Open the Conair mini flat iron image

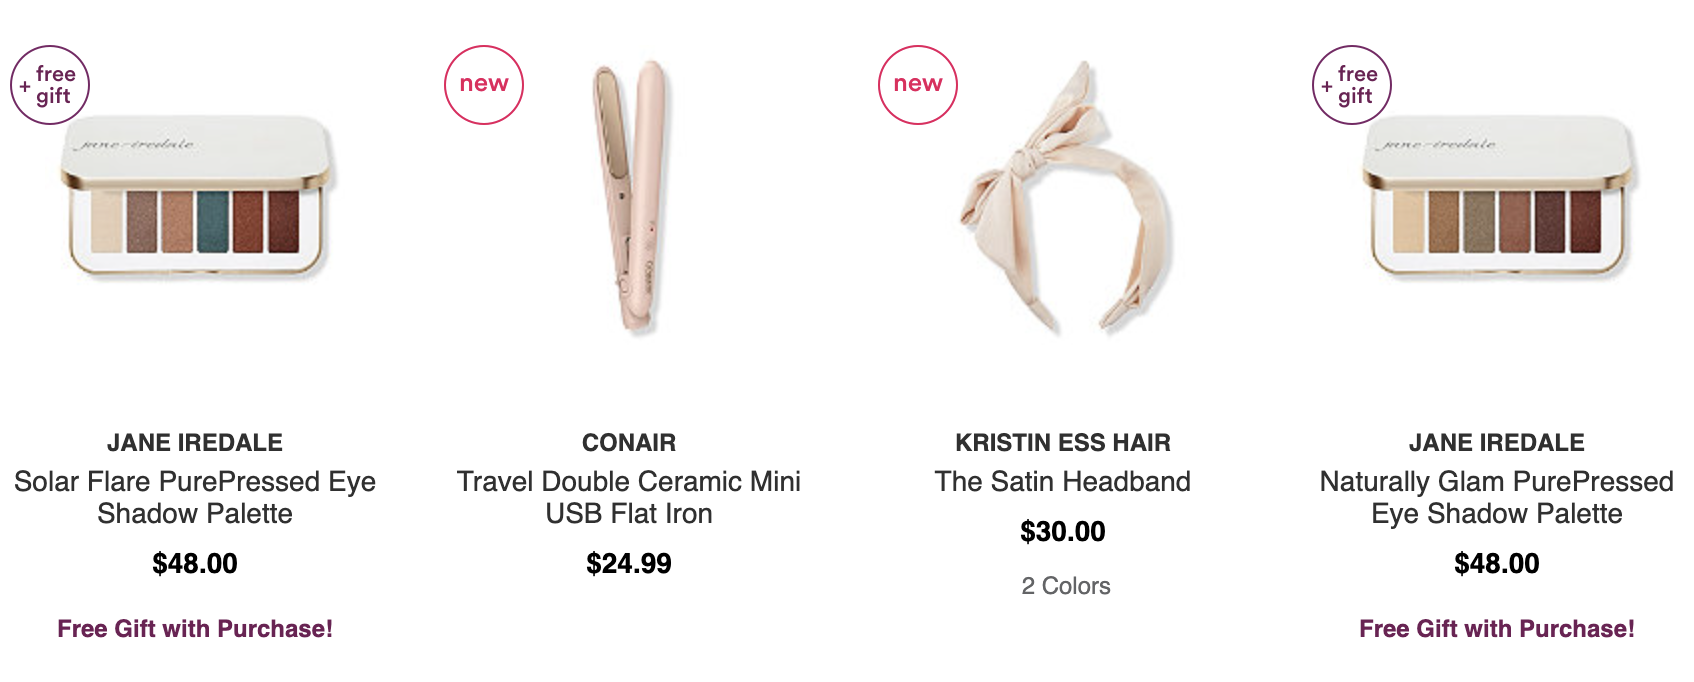coord(630,197)
